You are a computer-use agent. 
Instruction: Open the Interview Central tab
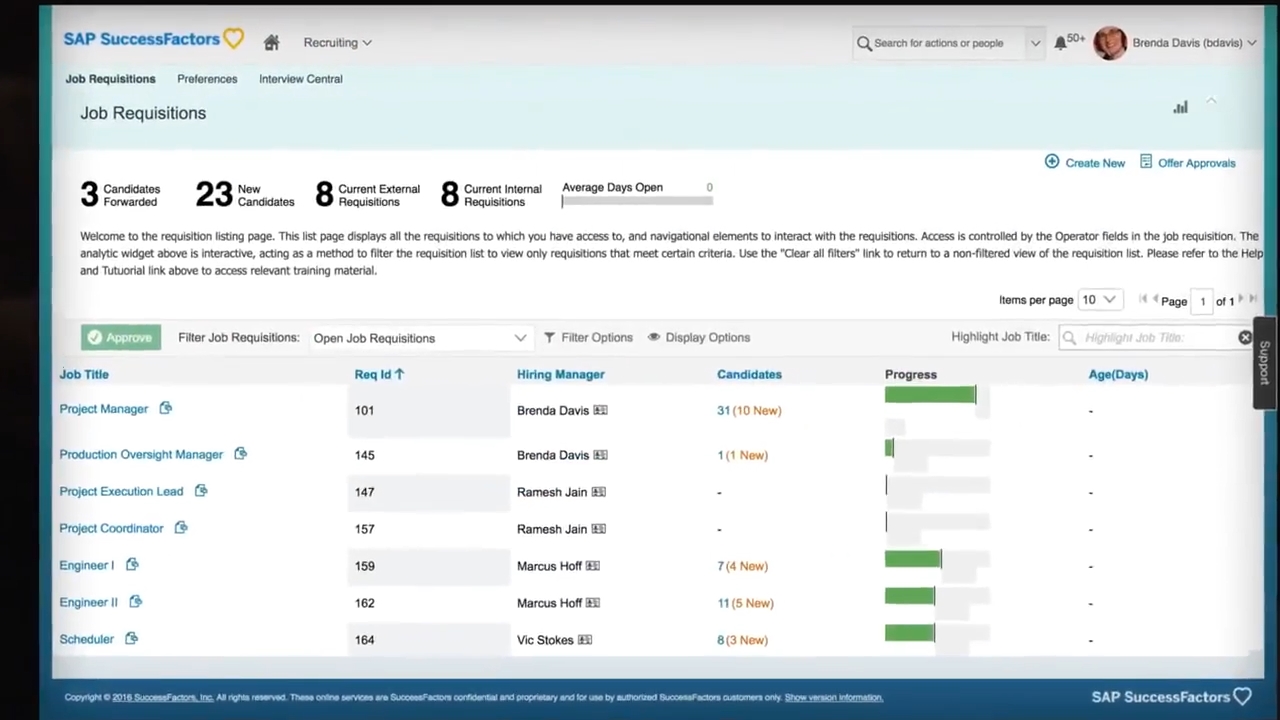pos(300,79)
